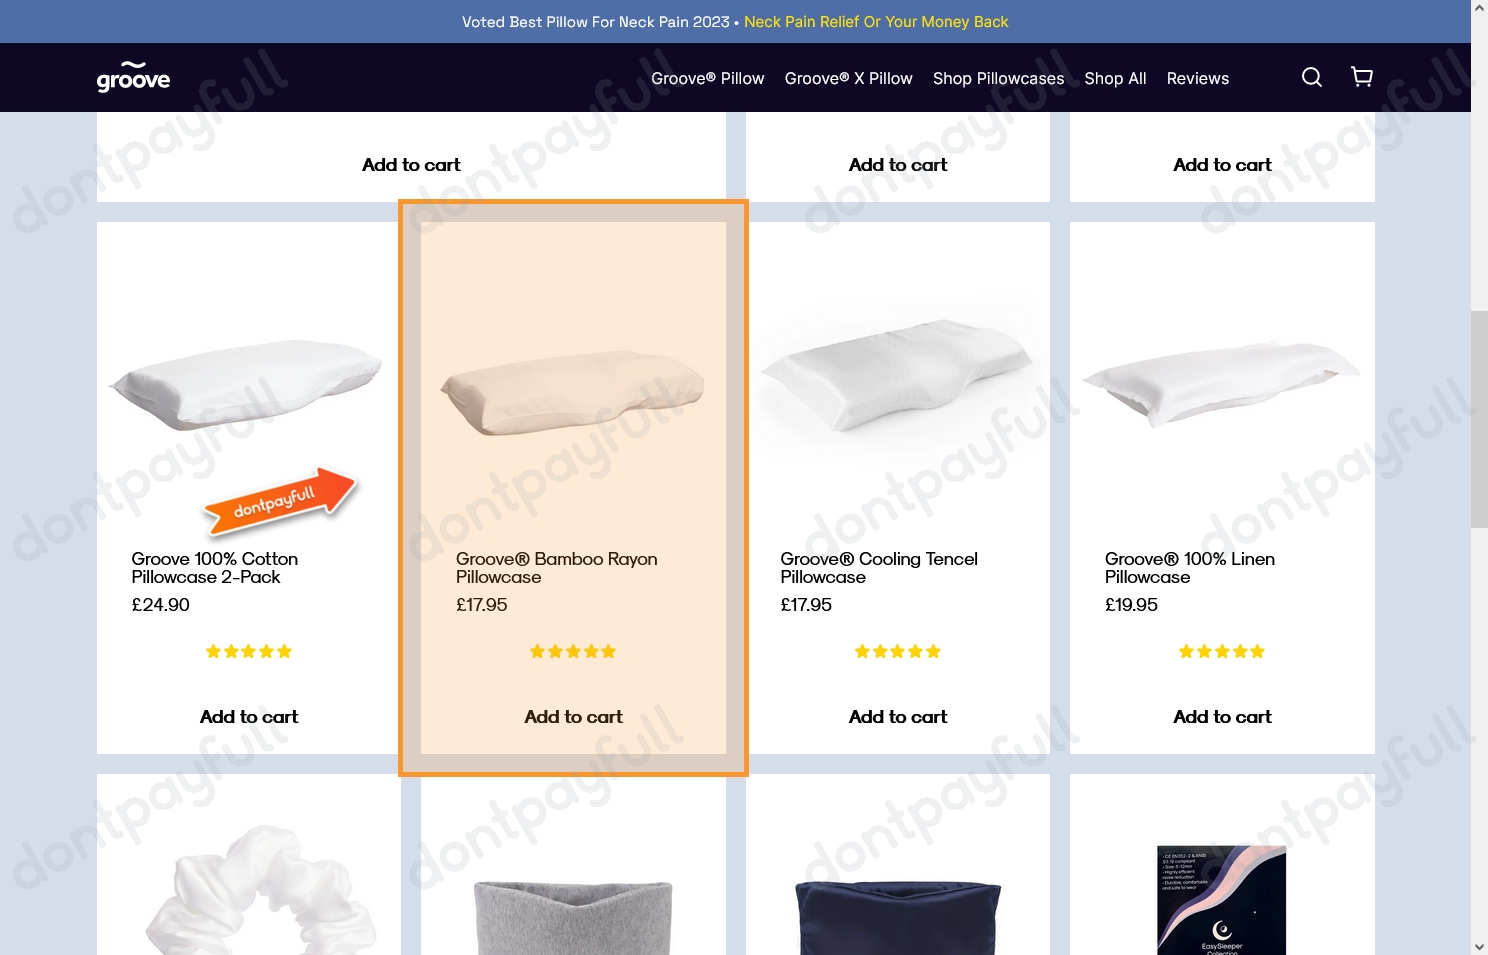Click the scrollbar down arrow
Viewport: 1488px width, 955px height.
[1479, 946]
